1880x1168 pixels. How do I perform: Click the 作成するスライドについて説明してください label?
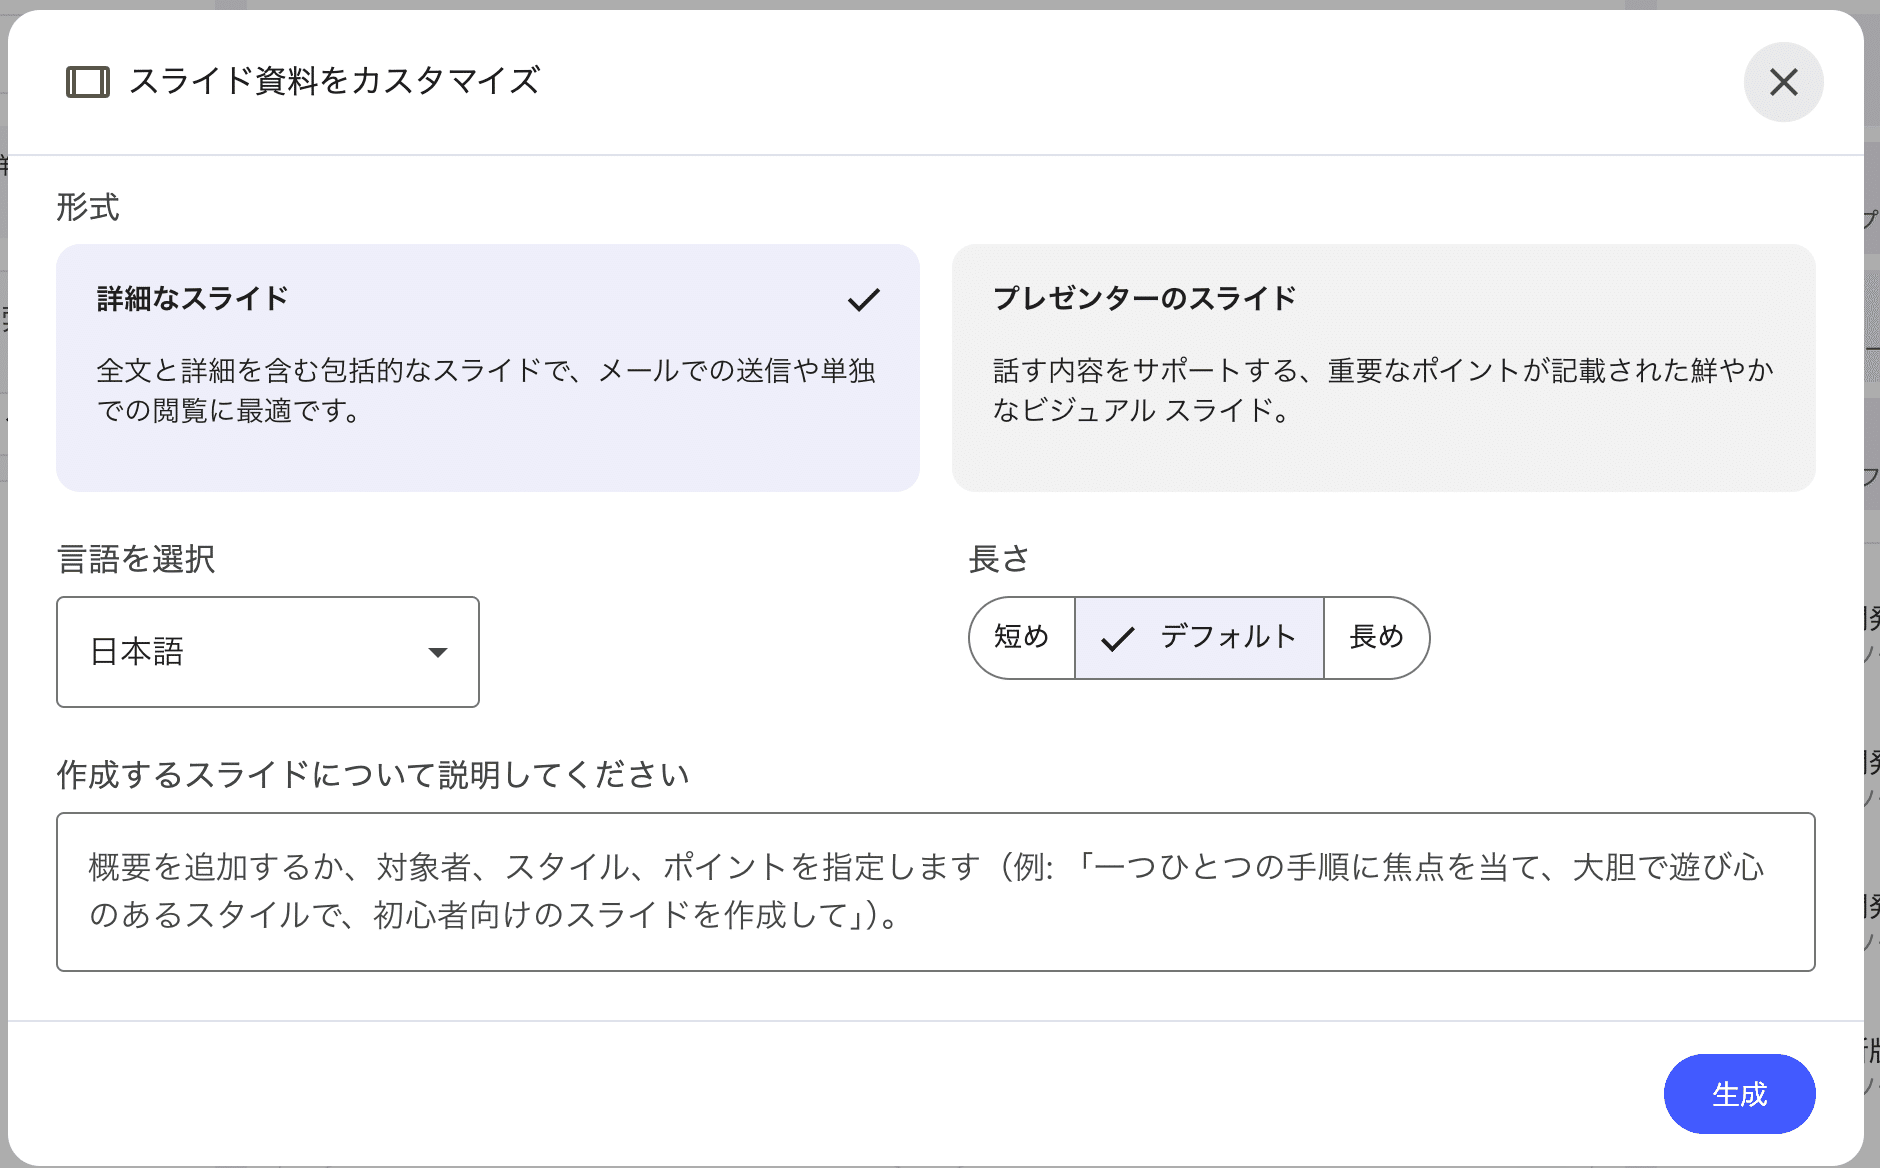pos(373,775)
